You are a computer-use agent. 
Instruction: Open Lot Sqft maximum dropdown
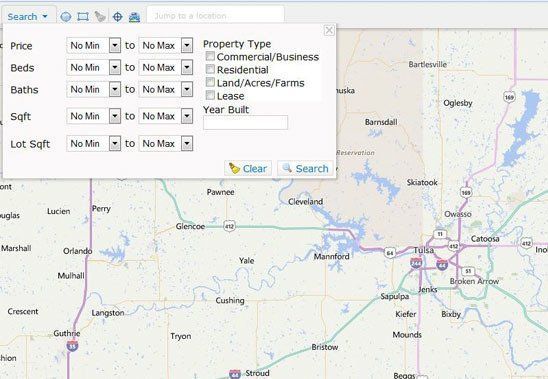[x=166, y=143]
